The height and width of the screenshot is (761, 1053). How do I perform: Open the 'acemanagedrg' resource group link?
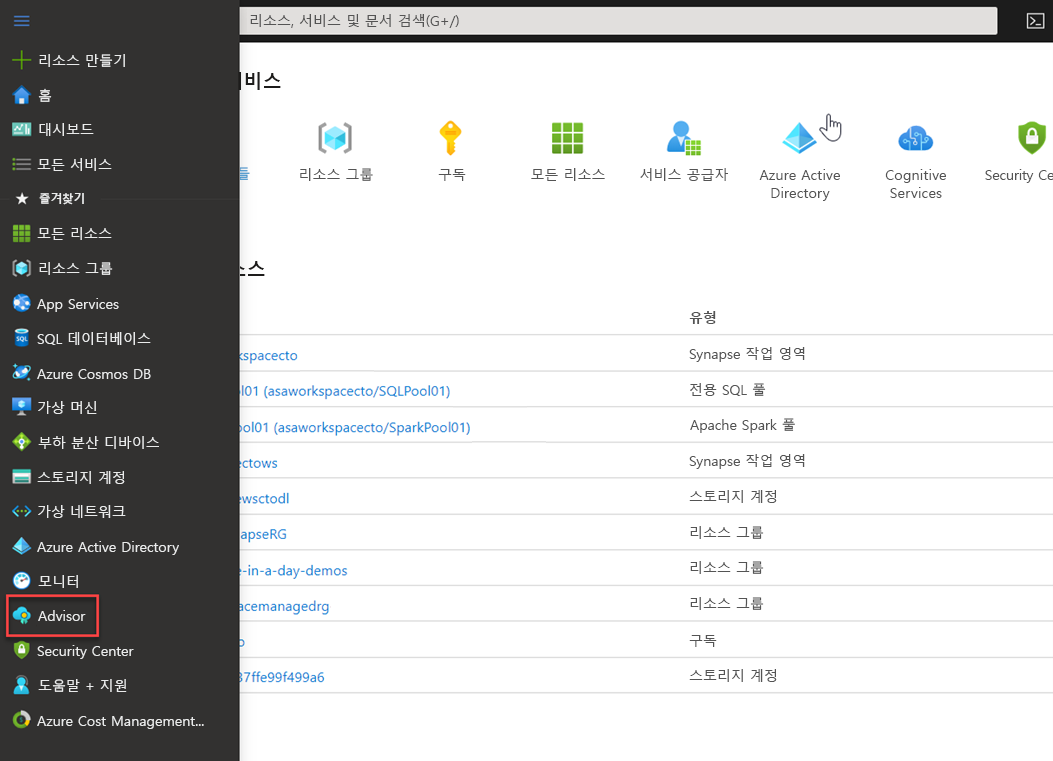pos(285,606)
